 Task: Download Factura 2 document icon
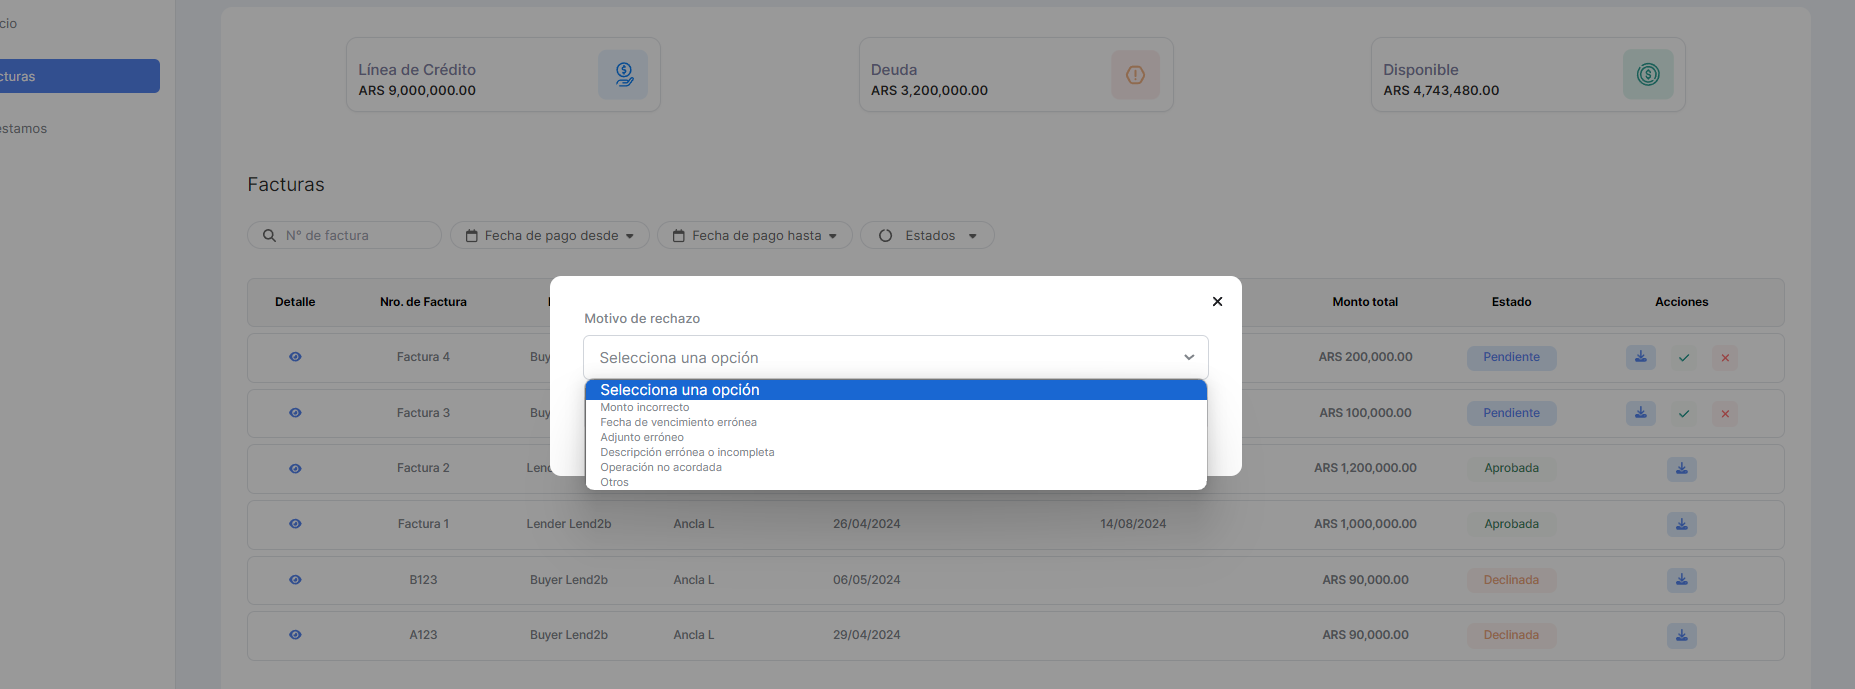(x=1681, y=469)
